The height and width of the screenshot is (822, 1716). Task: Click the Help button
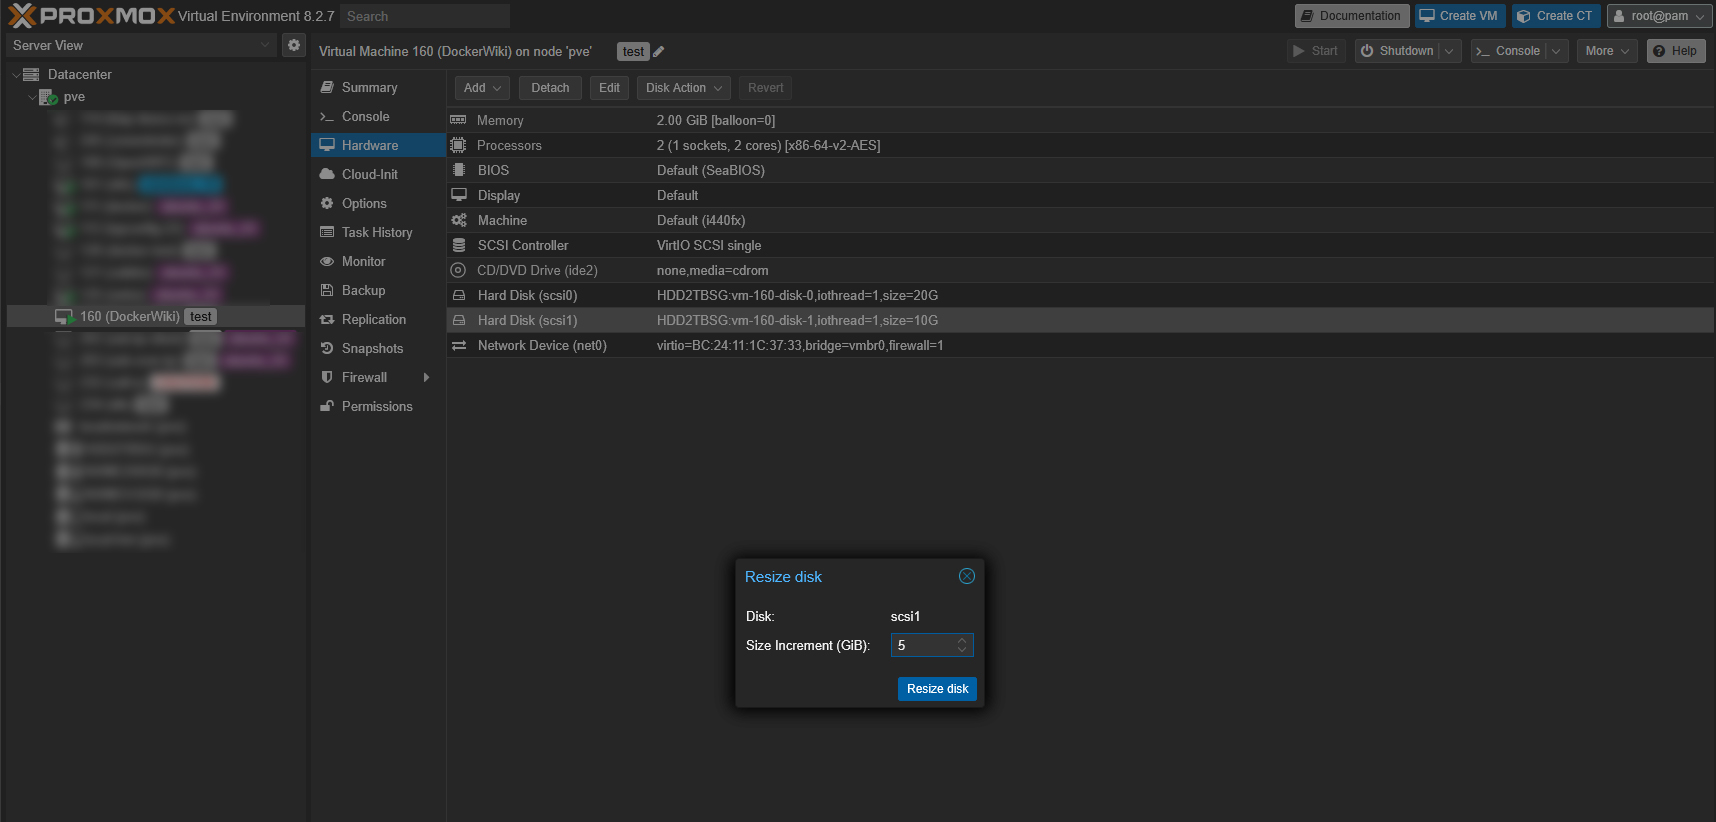pos(1675,51)
